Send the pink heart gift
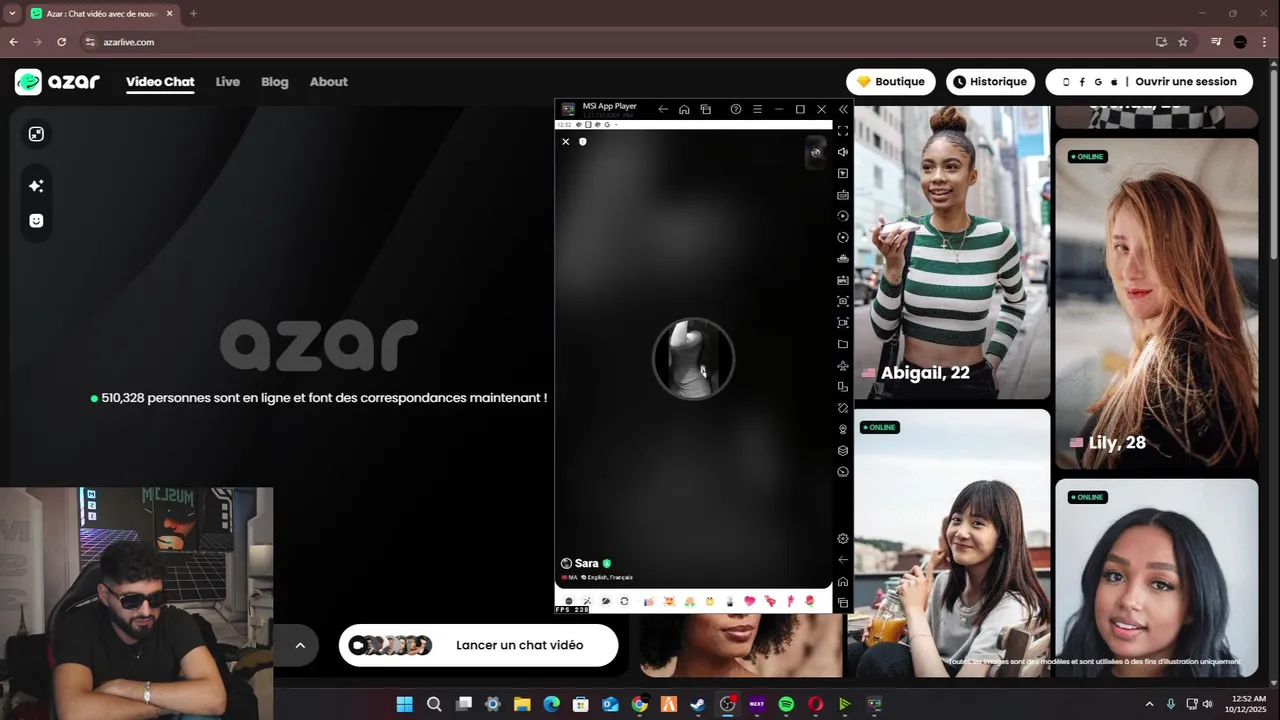Image resolution: width=1280 pixels, height=720 pixels. click(750, 601)
